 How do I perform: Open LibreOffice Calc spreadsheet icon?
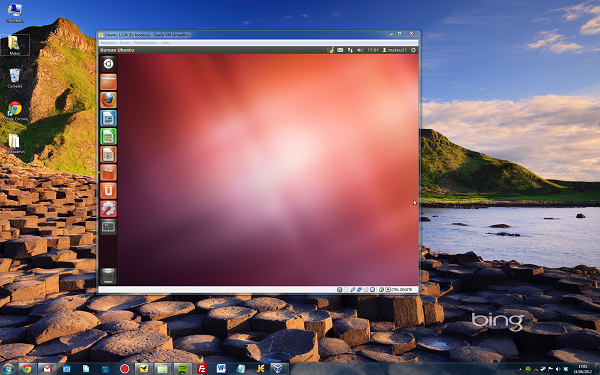108,136
